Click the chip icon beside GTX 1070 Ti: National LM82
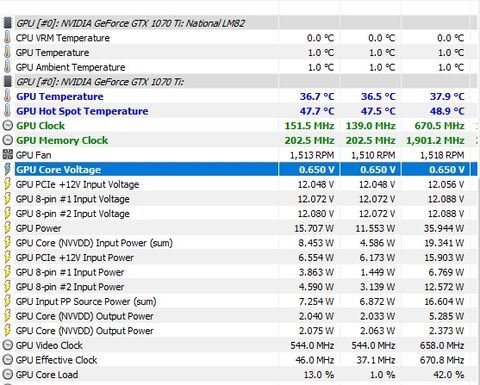The height and width of the screenshot is (385, 480). pyautogui.click(x=7, y=23)
